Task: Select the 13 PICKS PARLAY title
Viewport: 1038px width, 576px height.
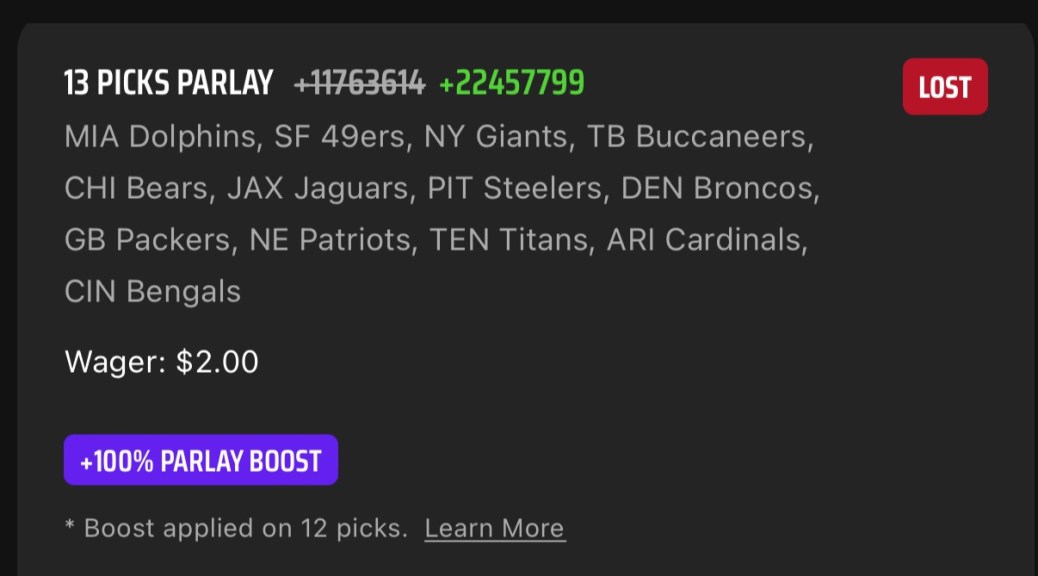Action: 168,83
